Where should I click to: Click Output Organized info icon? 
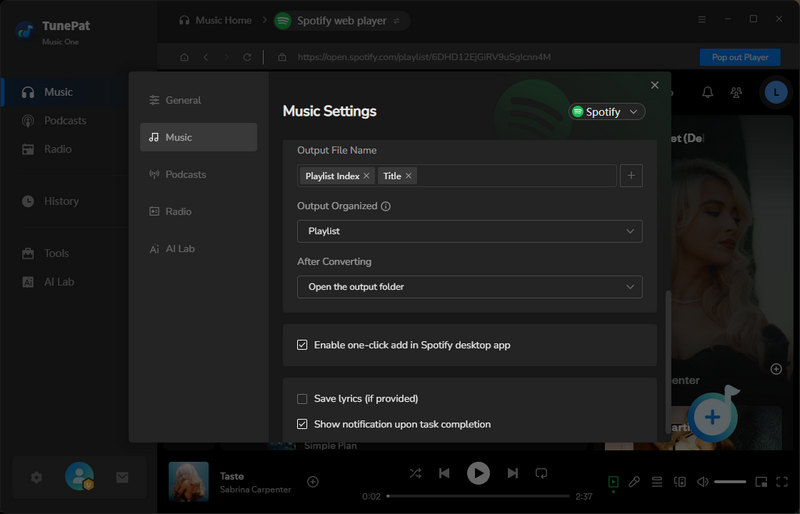(x=386, y=206)
